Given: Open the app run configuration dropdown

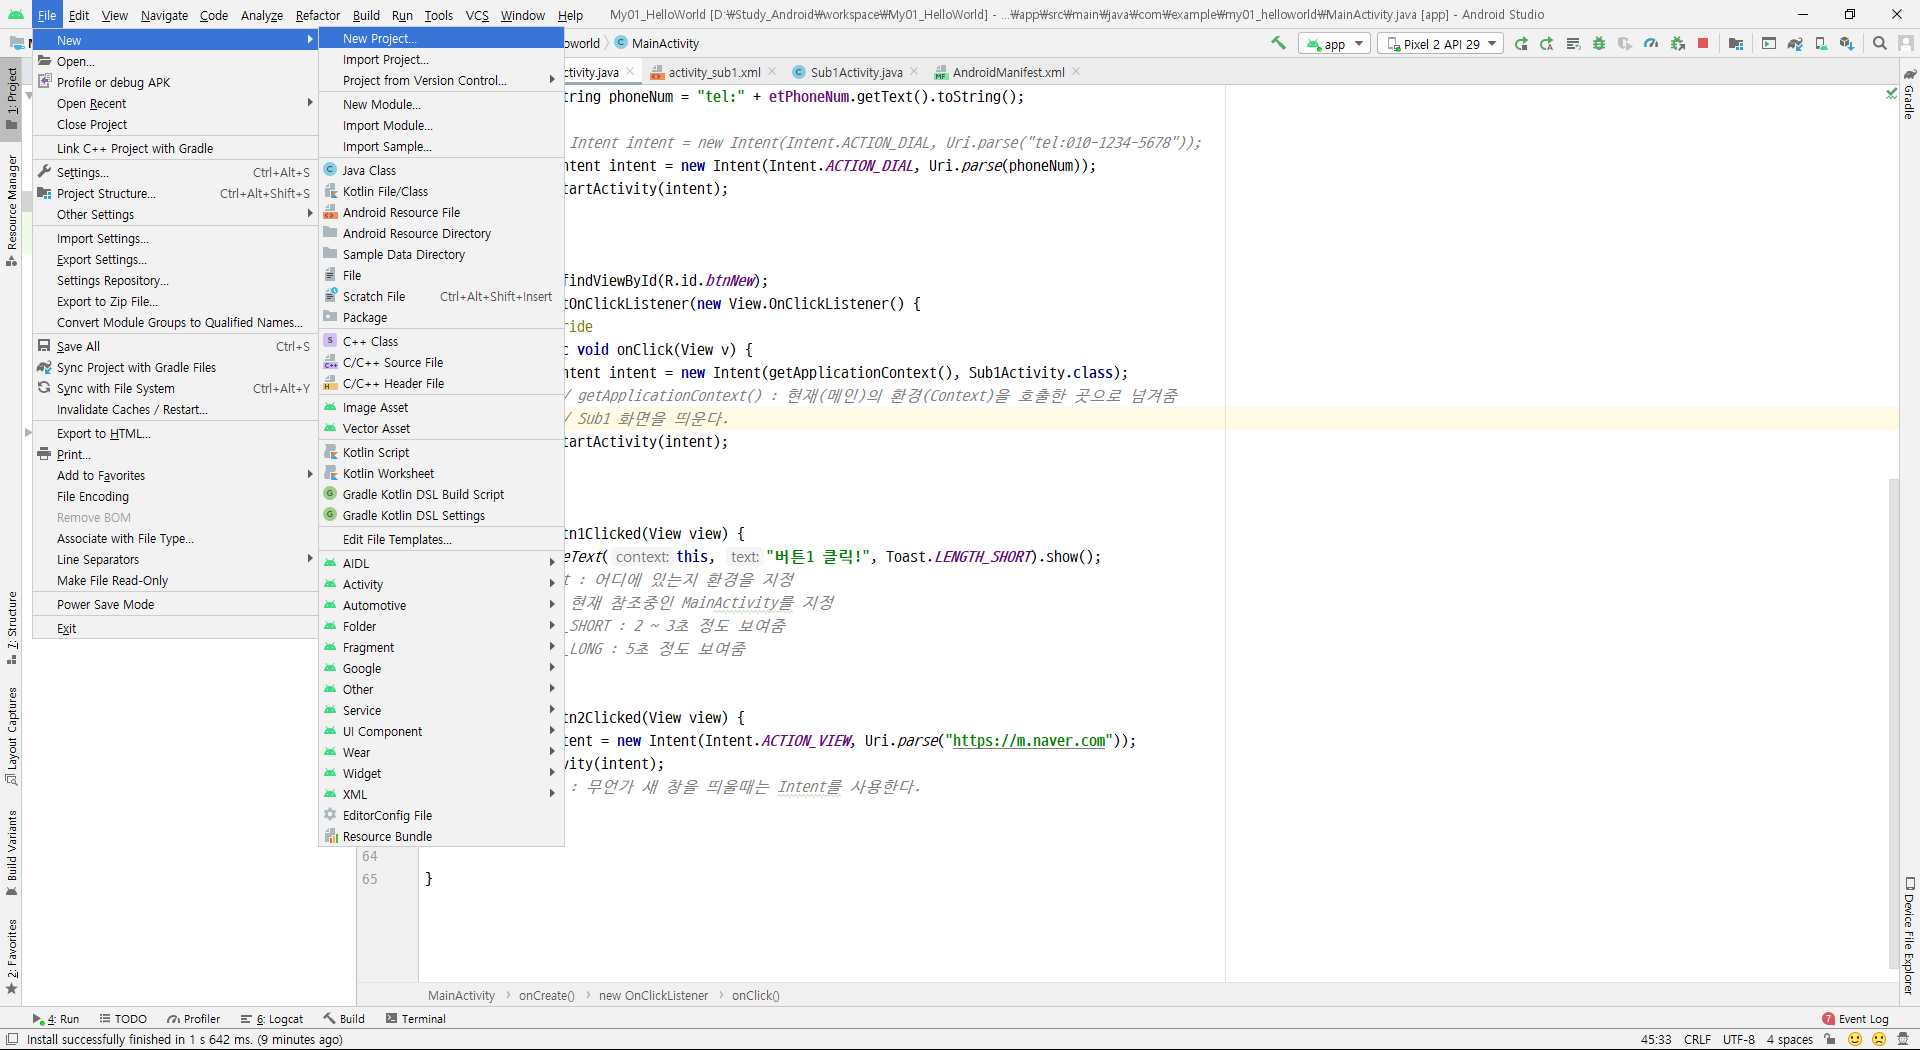Looking at the screenshot, I should (x=1334, y=44).
